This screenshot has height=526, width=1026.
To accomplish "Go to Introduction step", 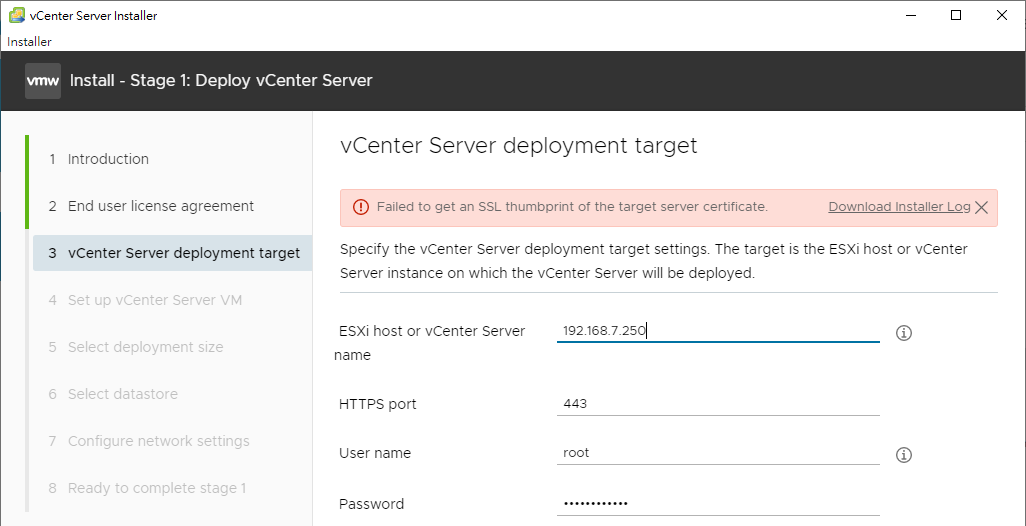I will point(108,159).
